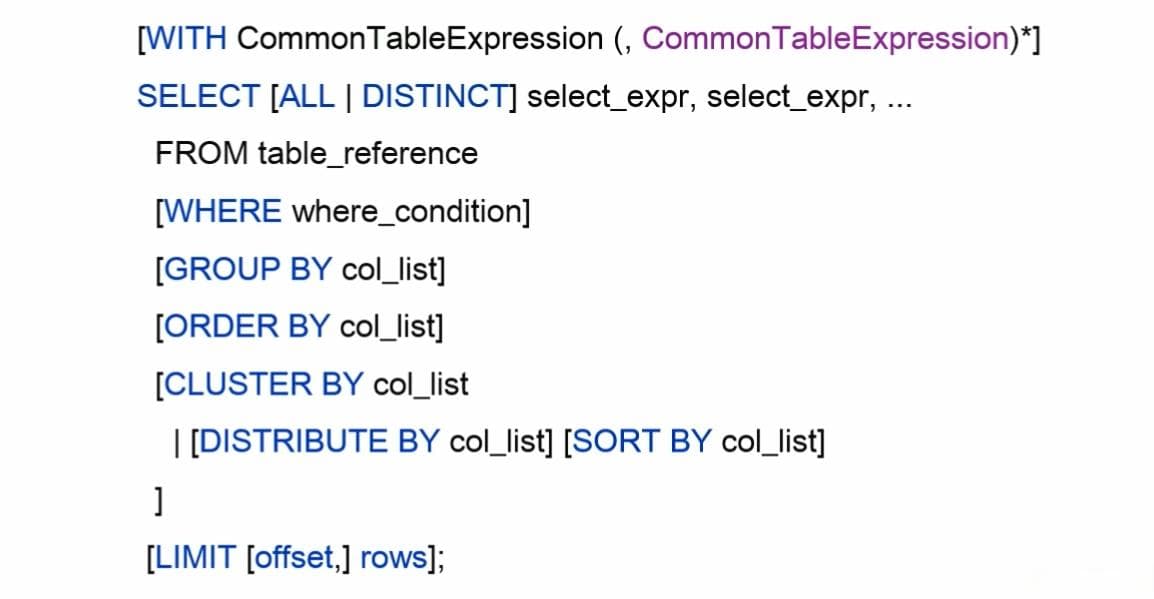The height and width of the screenshot is (599, 1154).
Task: Click the first select_expr text
Action: (x=607, y=98)
